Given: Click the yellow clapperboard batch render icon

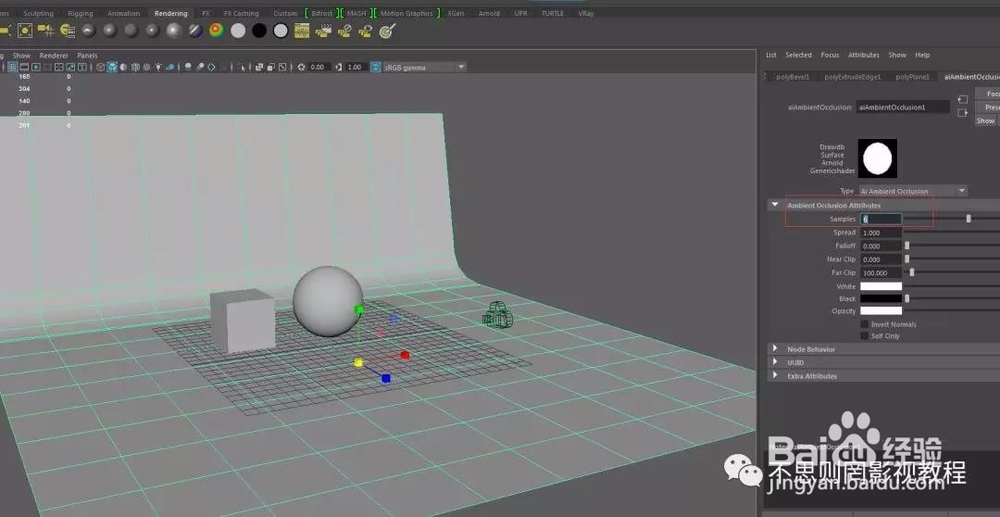Looking at the screenshot, I should click(324, 30).
